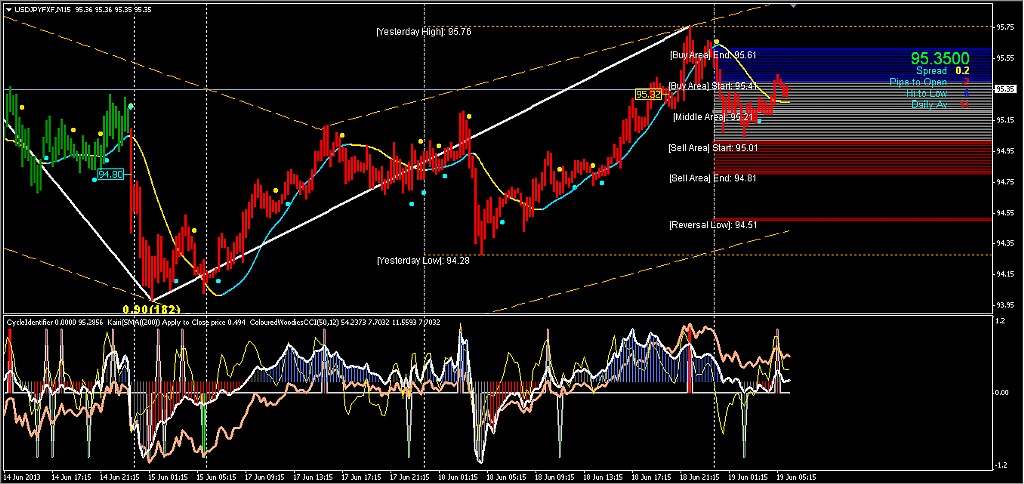The width and height of the screenshot is (1024, 484).
Task: Click the [Reversal Low]: 94.51 label
Action: 712,225
